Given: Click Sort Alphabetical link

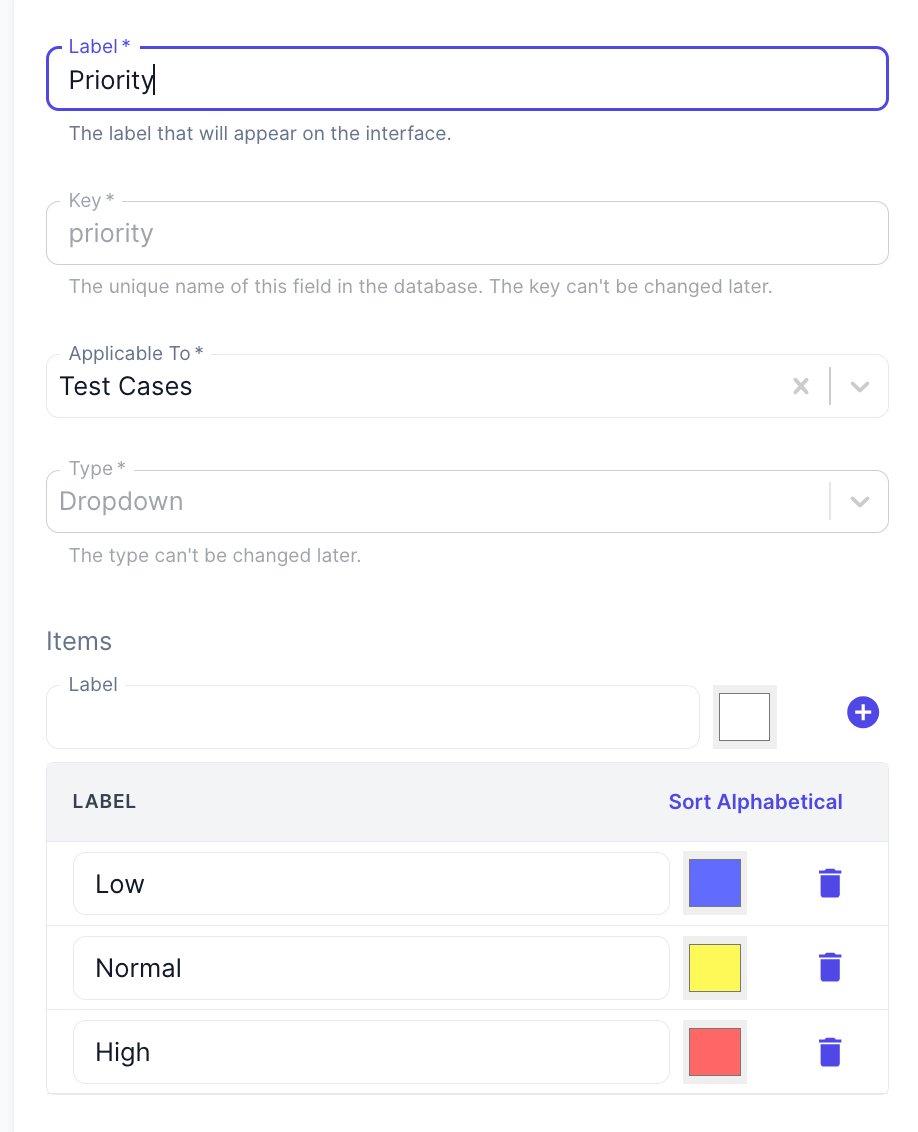Looking at the screenshot, I should coord(755,802).
